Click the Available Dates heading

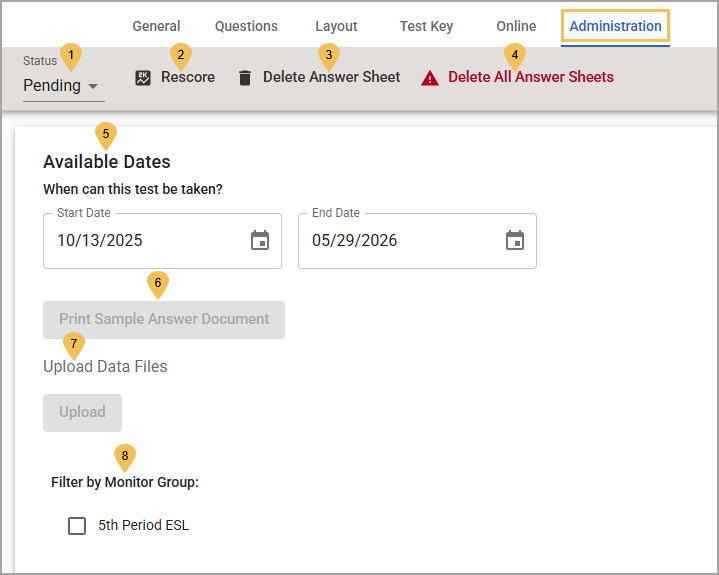[107, 162]
